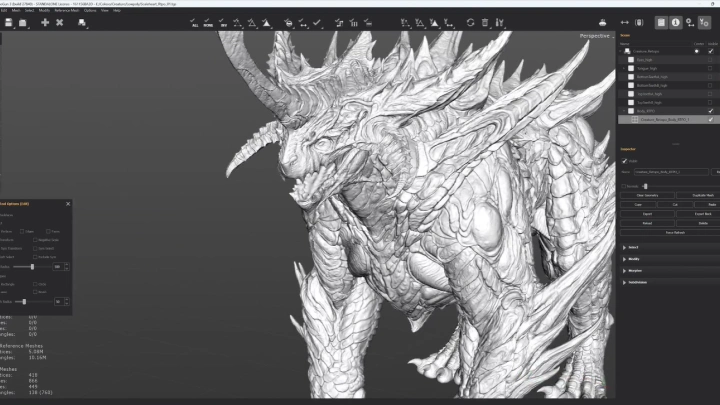Viewport: 720px width, 405px height.
Task: Expand the Modify section in Inspector
Action: pyautogui.click(x=624, y=259)
